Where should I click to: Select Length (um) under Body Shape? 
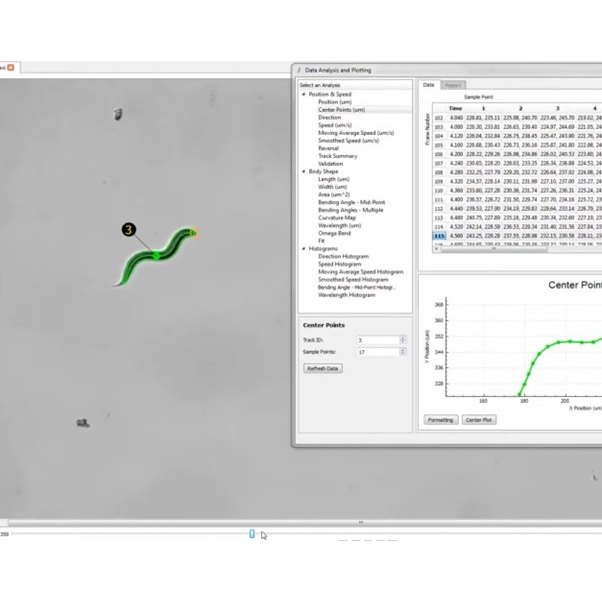334,179
